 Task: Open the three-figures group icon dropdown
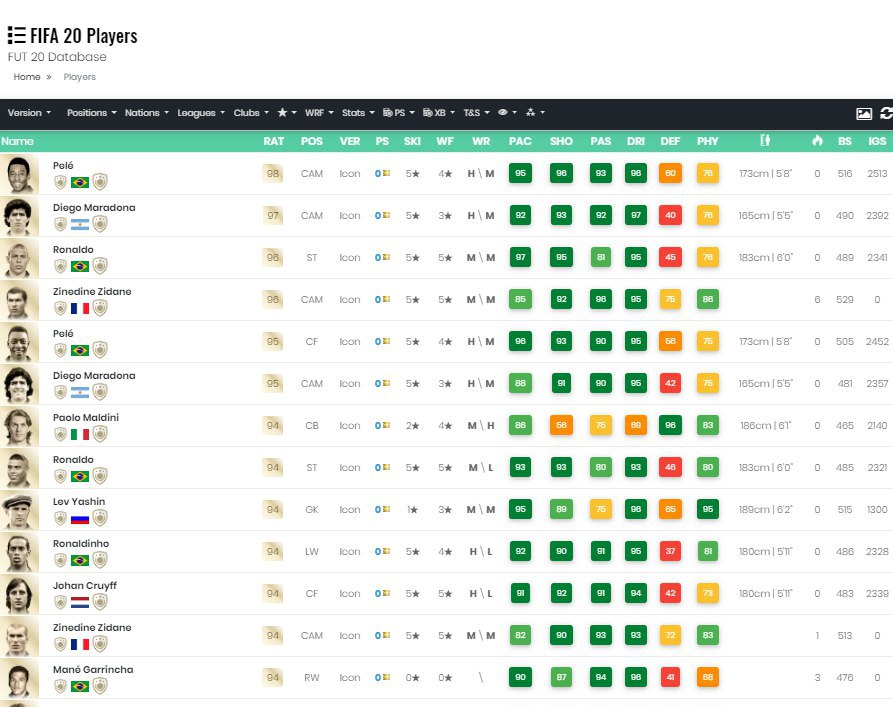click(x=535, y=113)
